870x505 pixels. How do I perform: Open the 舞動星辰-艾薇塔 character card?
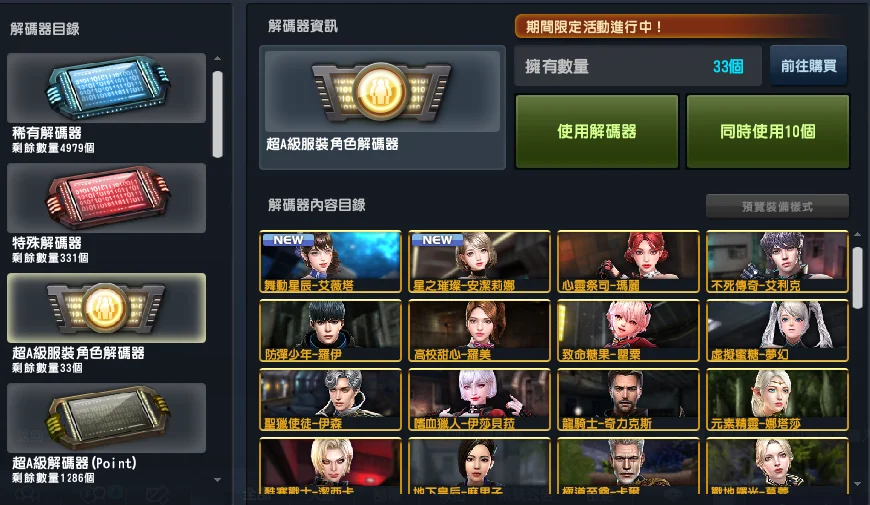coord(330,262)
